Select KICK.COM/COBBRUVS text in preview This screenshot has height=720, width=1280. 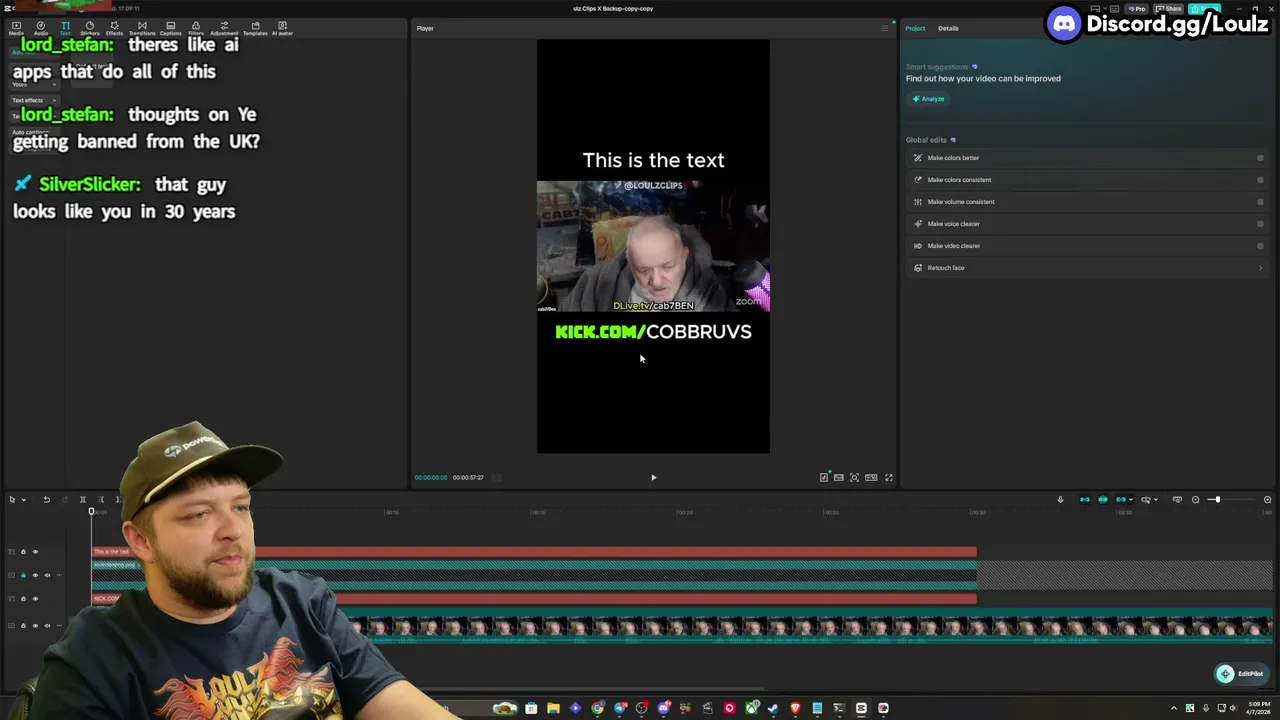[653, 332]
